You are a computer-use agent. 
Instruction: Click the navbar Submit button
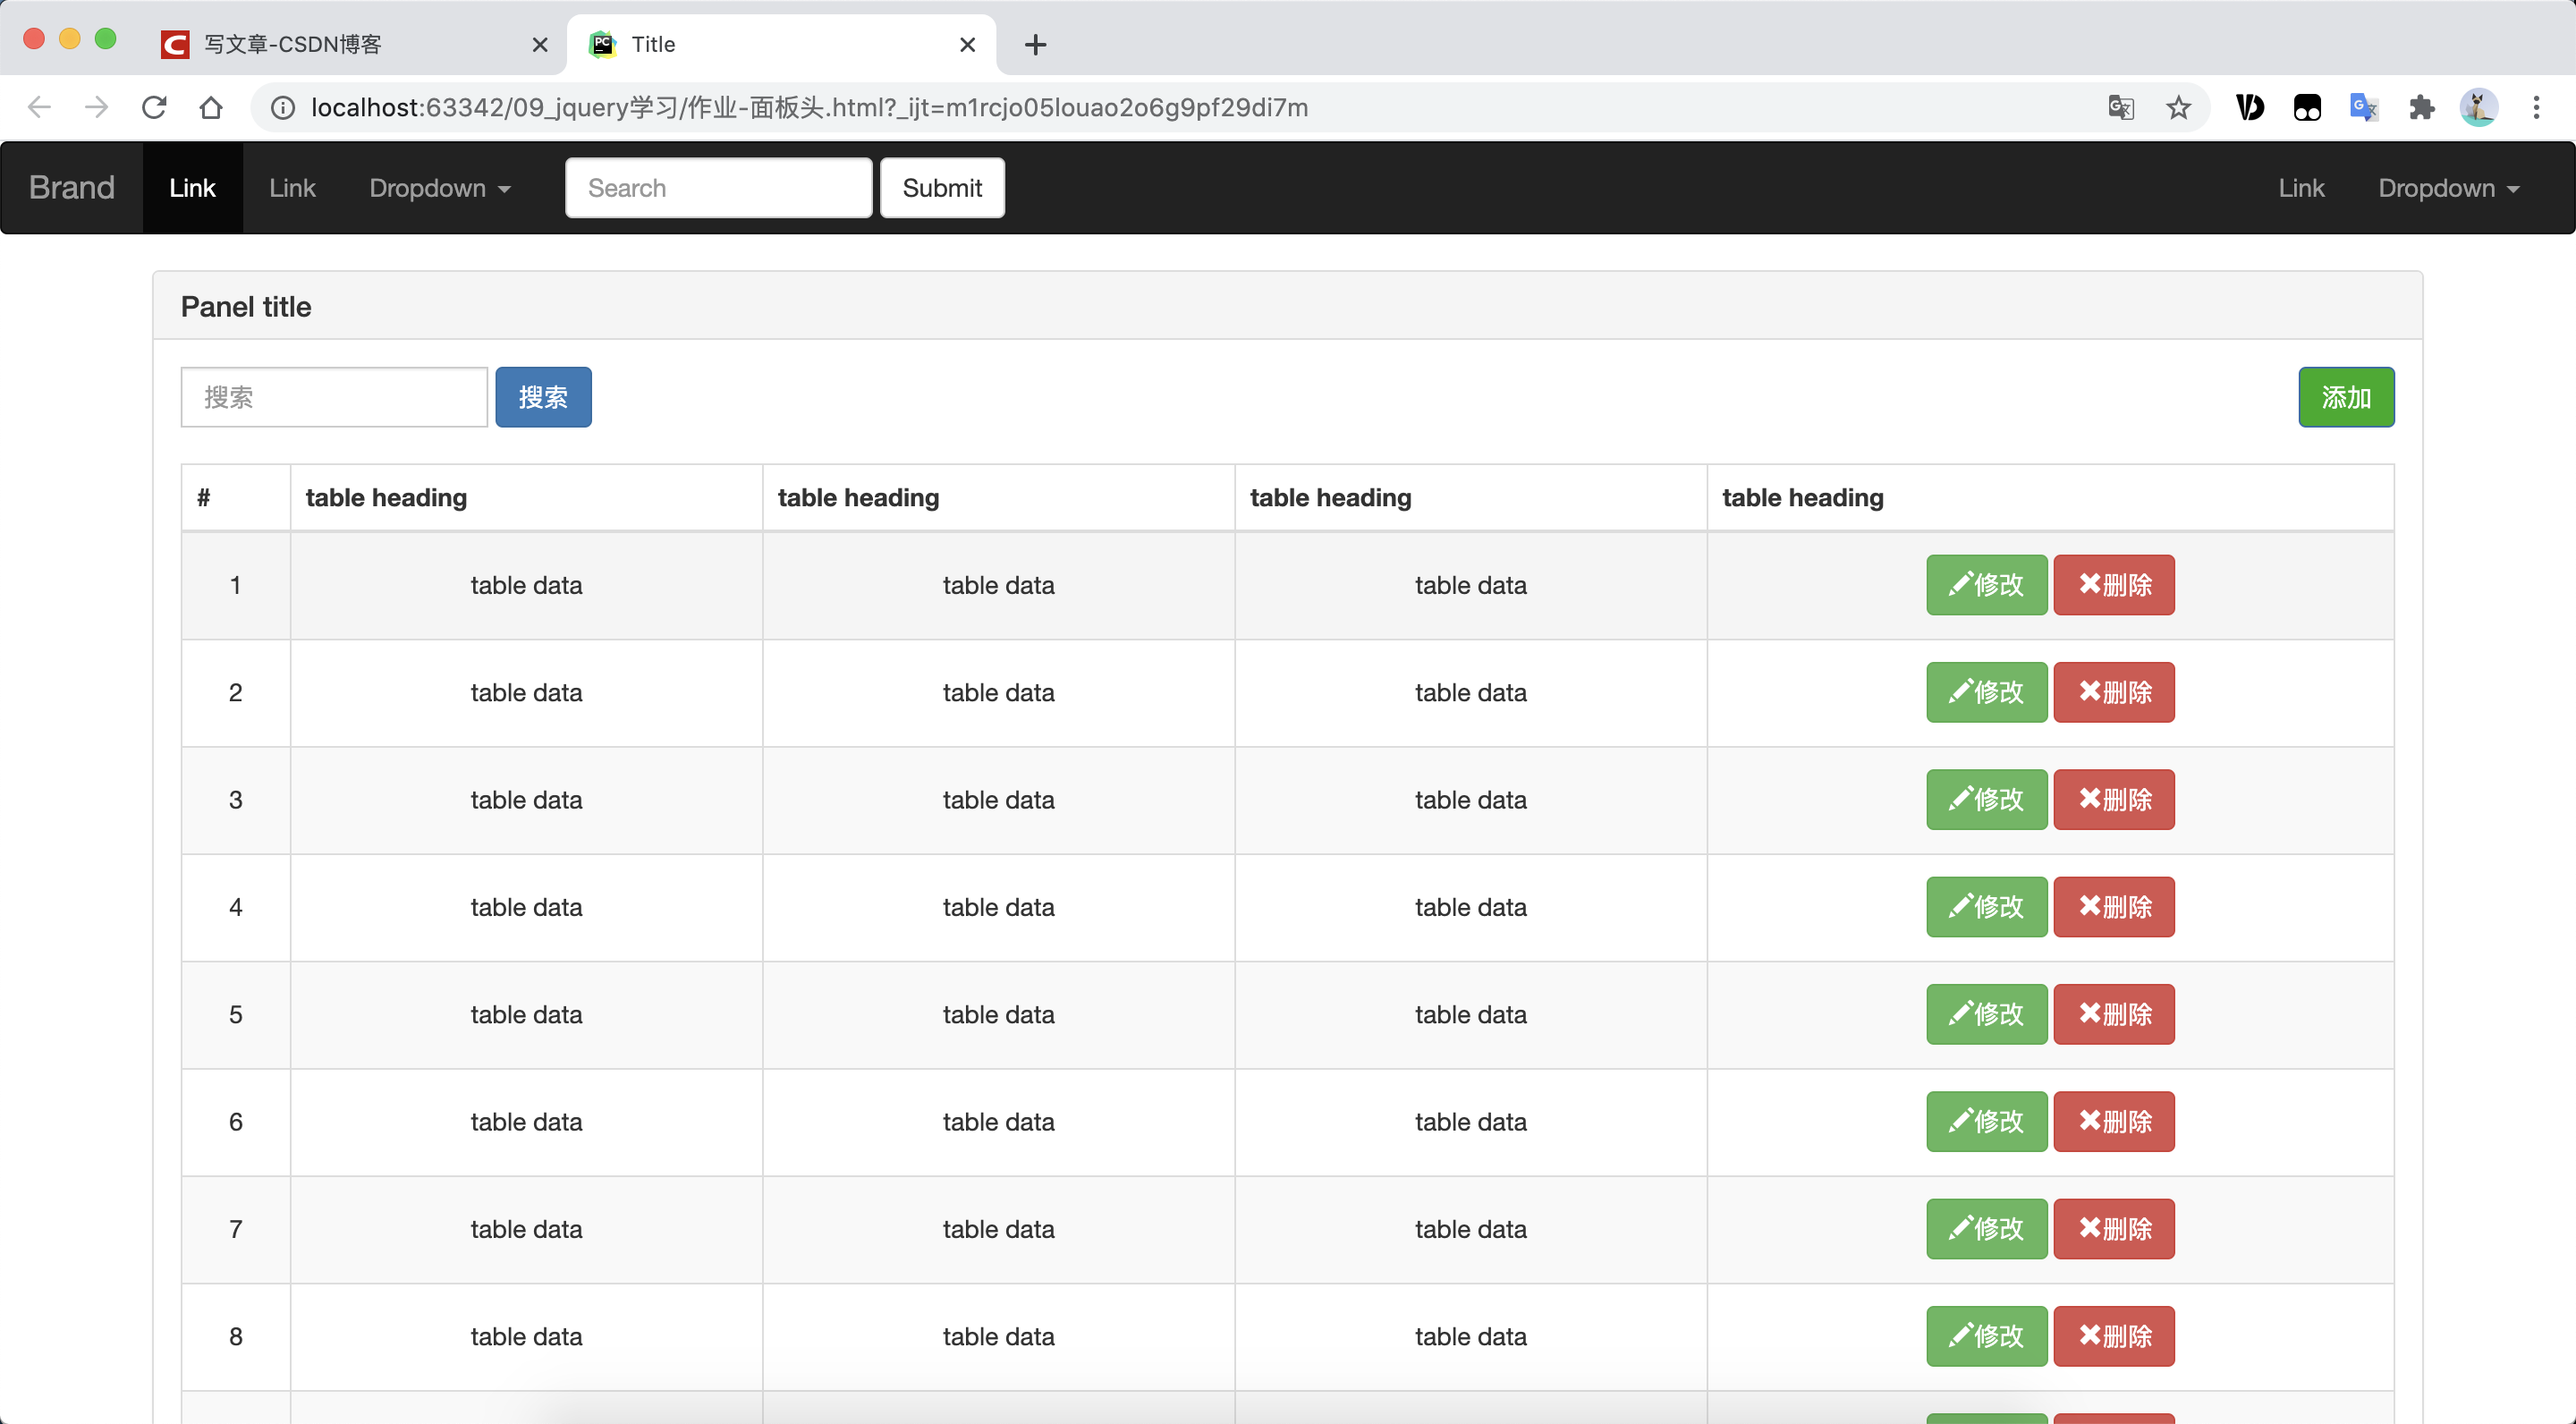point(941,188)
